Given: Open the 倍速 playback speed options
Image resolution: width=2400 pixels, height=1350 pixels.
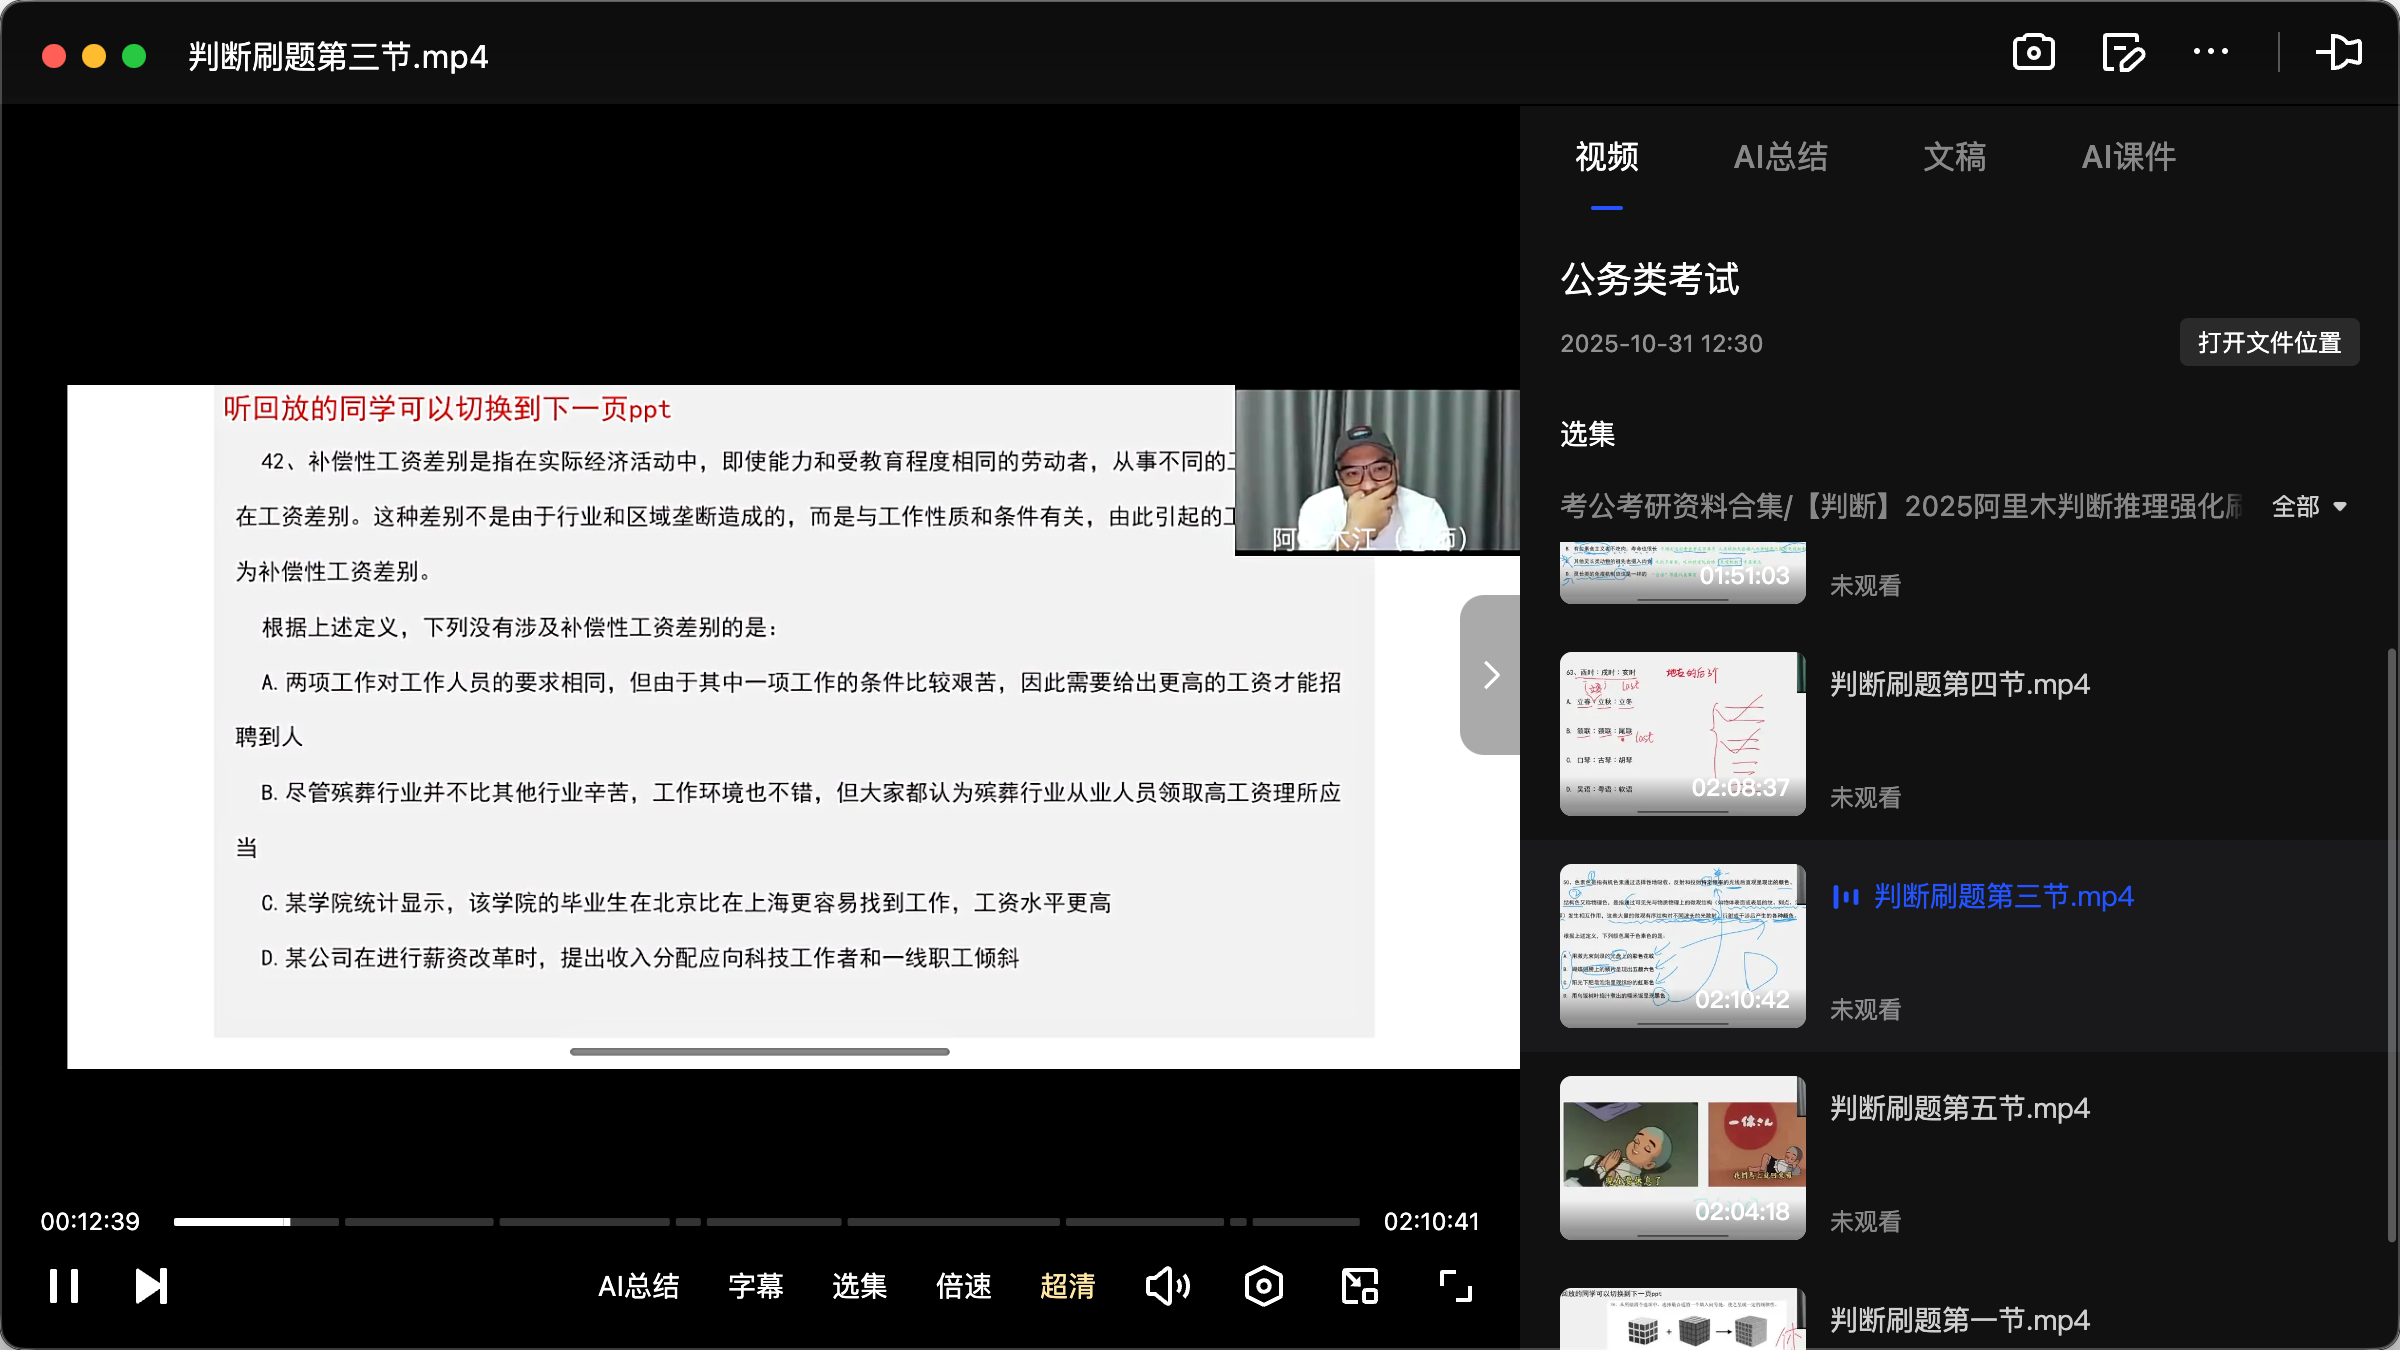Looking at the screenshot, I should [963, 1286].
